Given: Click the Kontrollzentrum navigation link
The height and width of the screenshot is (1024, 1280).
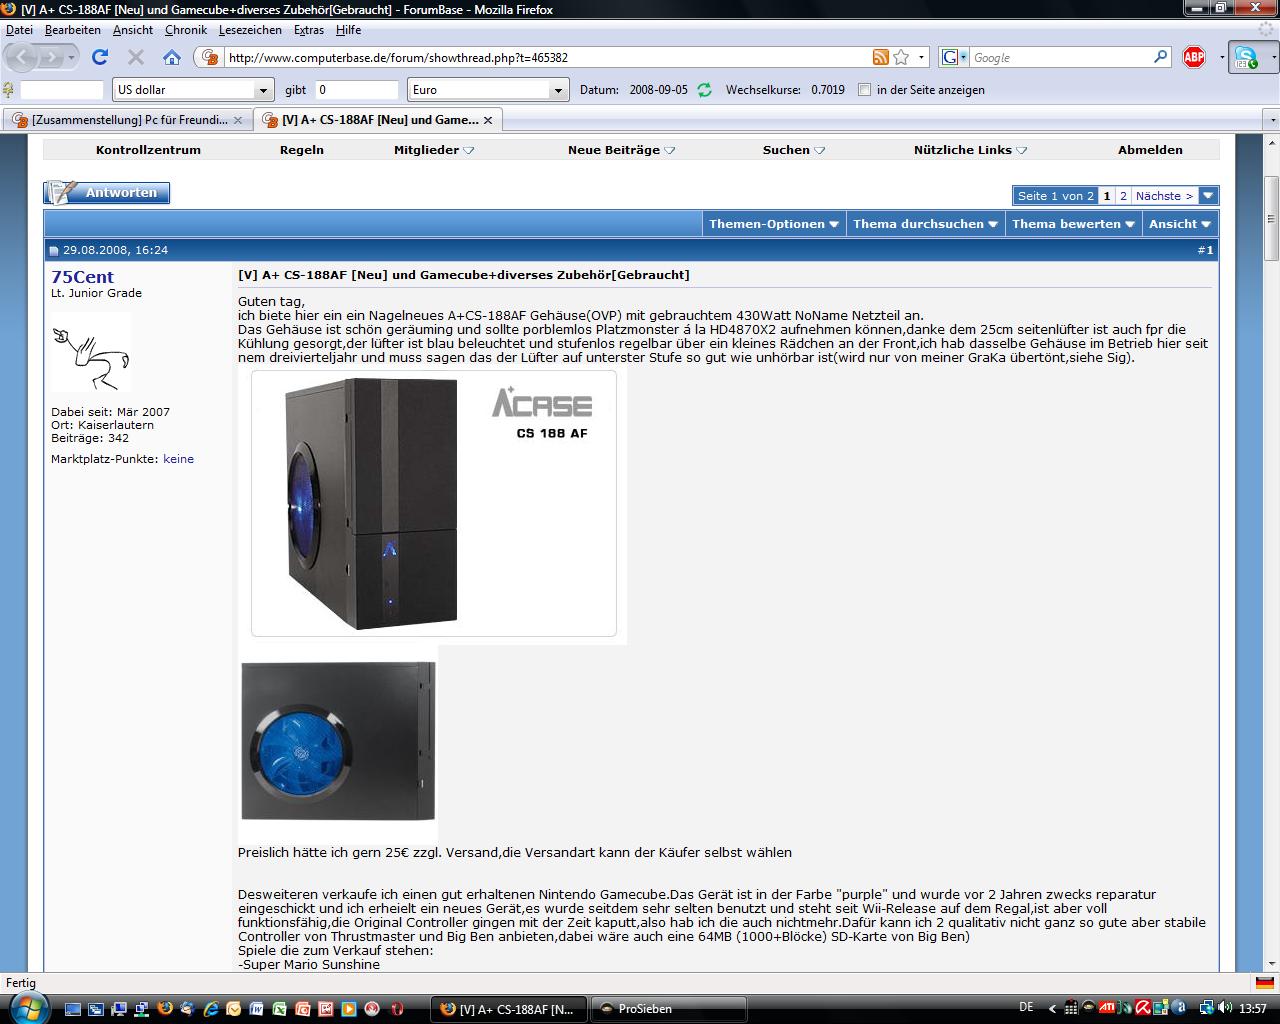Looking at the screenshot, I should [148, 150].
